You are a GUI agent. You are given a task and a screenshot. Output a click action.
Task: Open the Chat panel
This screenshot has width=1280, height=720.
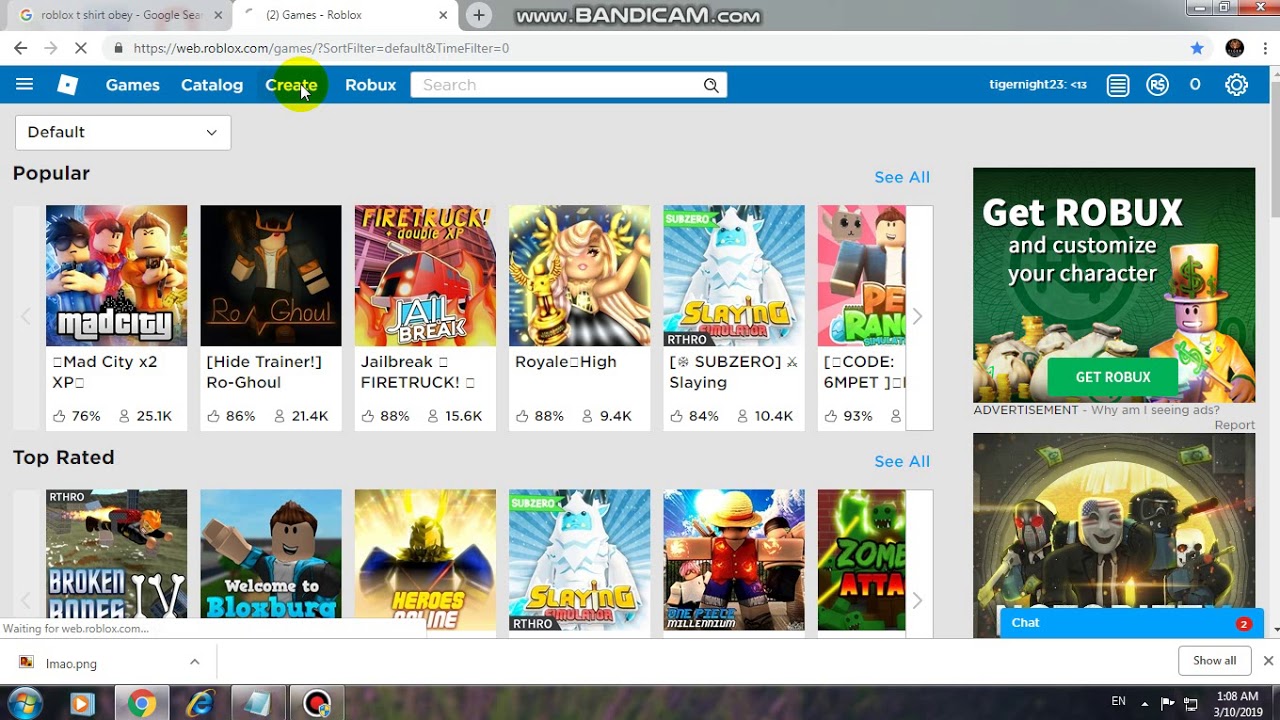click(x=1132, y=623)
